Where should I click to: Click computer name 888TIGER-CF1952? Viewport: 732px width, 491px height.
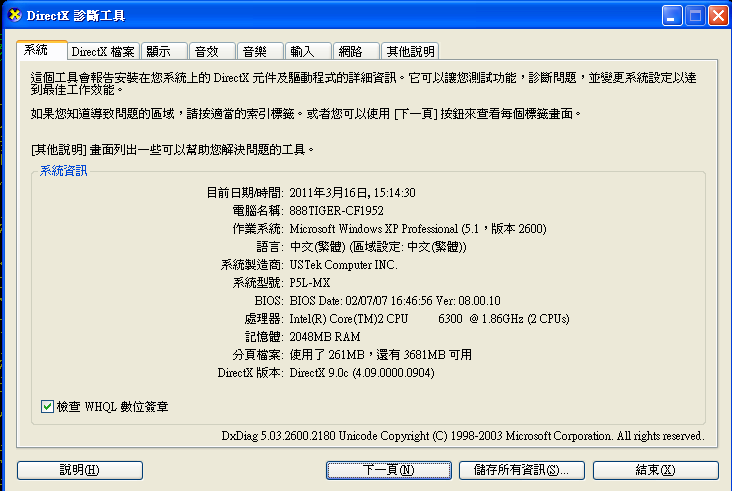tap(337, 211)
